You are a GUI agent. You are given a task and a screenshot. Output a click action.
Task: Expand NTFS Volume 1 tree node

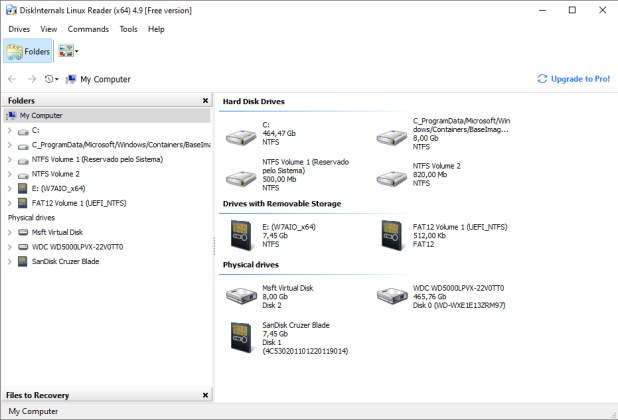tap(10, 160)
